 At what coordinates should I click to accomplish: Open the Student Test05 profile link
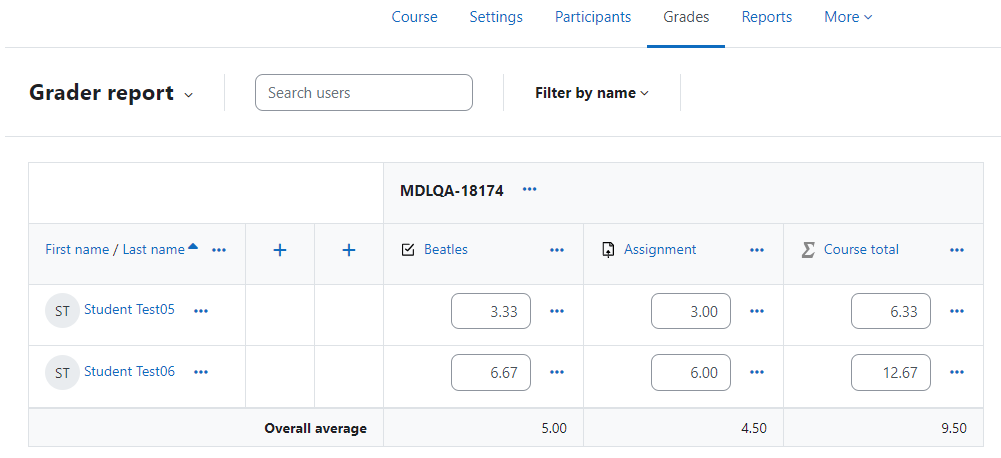[130, 310]
